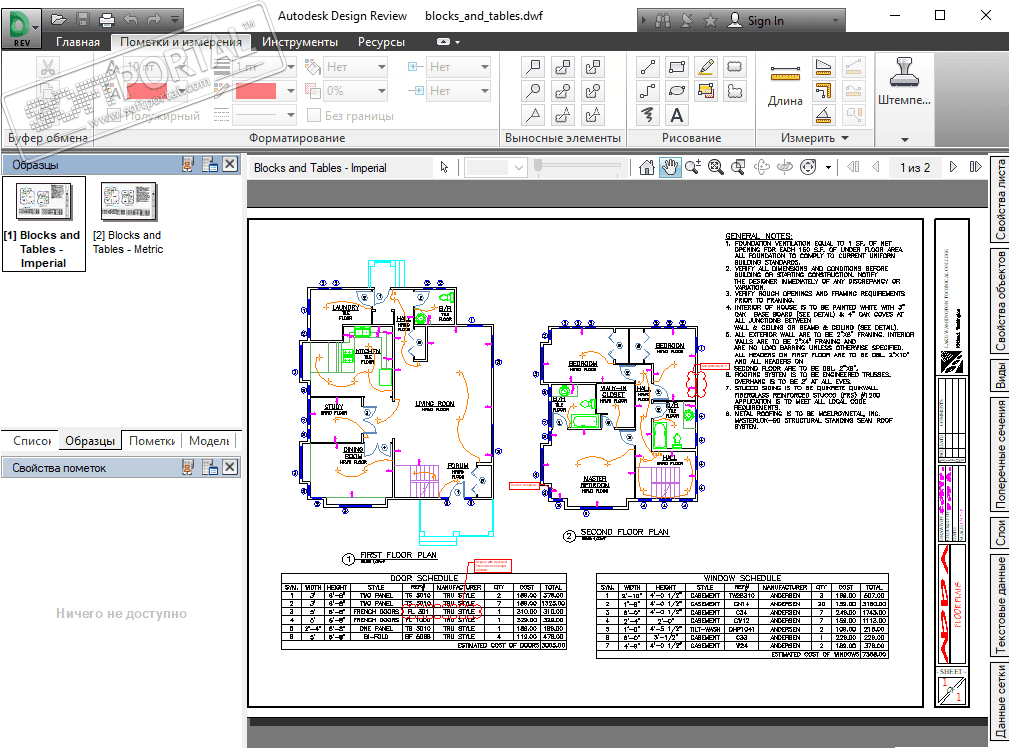
Task: Toggle the Без границы checkbox
Action: coord(314,115)
